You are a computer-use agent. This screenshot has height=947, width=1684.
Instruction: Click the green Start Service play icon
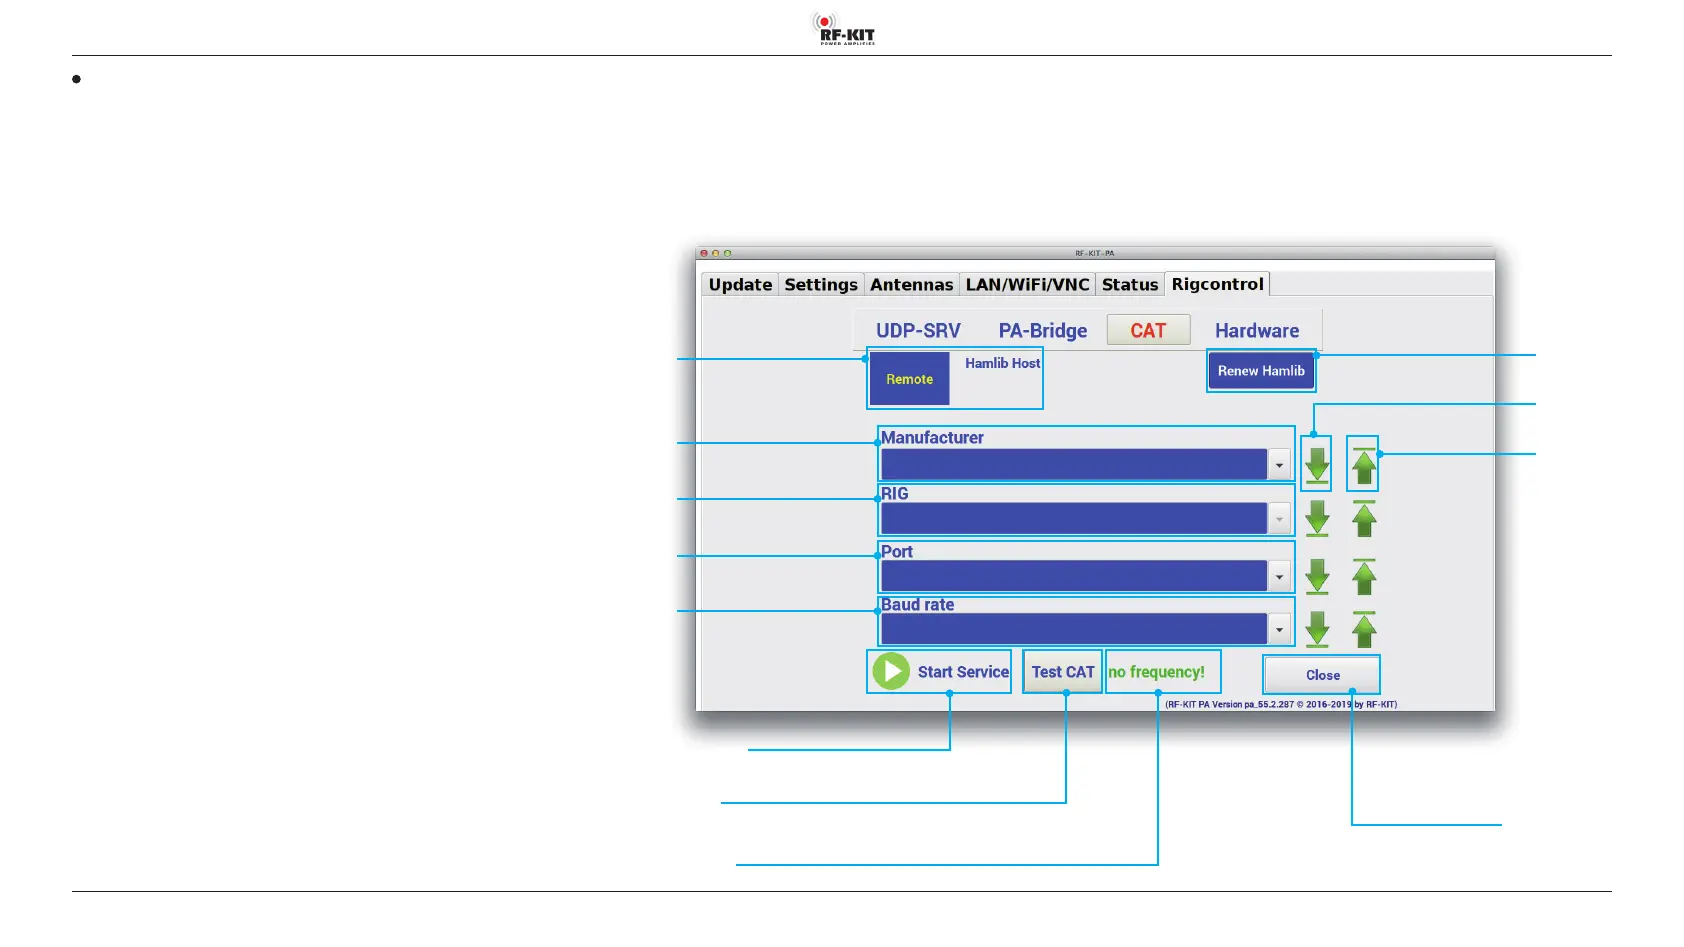[891, 671]
